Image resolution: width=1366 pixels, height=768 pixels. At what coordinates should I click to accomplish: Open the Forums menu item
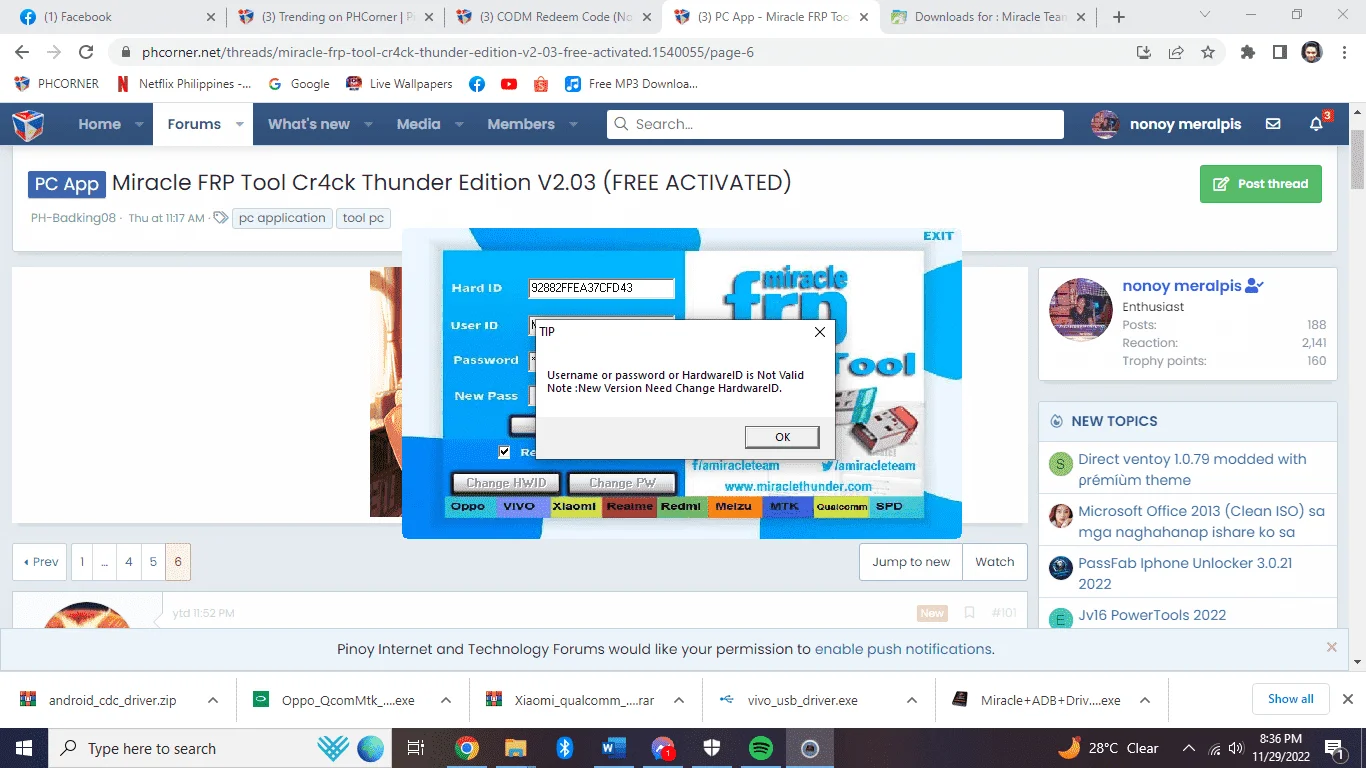click(194, 124)
